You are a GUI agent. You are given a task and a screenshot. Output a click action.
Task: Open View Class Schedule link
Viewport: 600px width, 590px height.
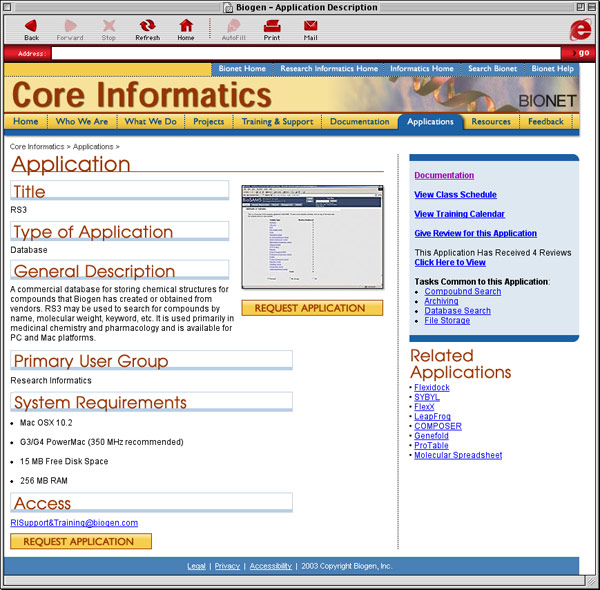pyautogui.click(x=455, y=194)
